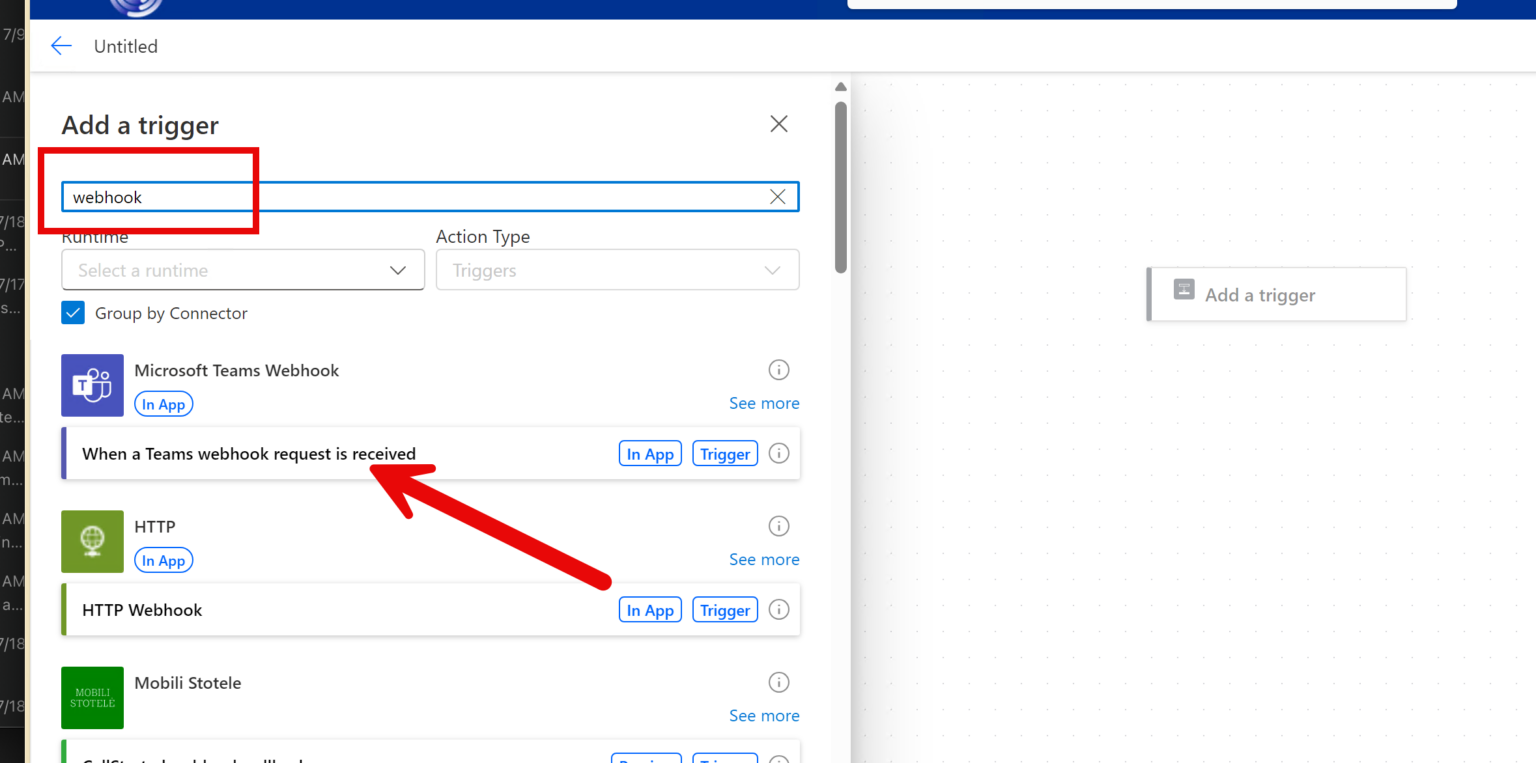Choose the HTTP Webhook trigger
Screen dimensions: 1536x763
(x=142, y=610)
